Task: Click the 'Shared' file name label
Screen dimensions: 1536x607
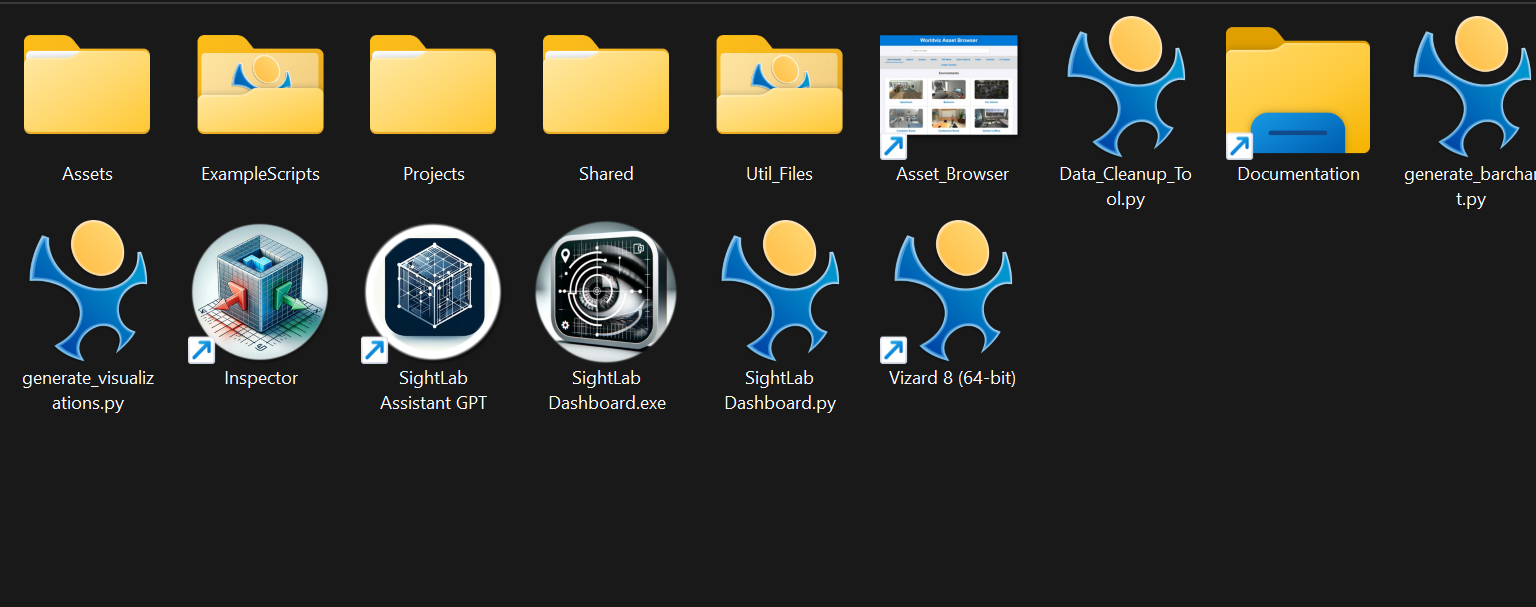Action: 606,174
